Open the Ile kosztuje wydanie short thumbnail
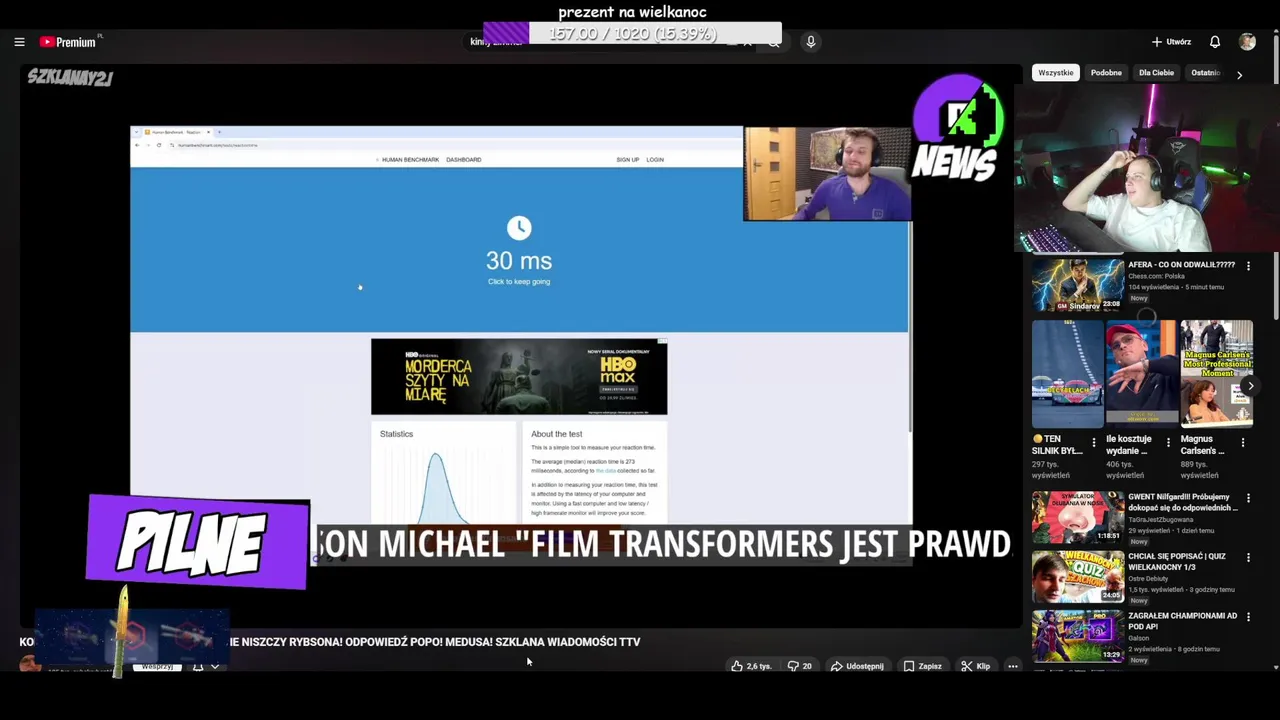1280x720 pixels. [x=1141, y=374]
